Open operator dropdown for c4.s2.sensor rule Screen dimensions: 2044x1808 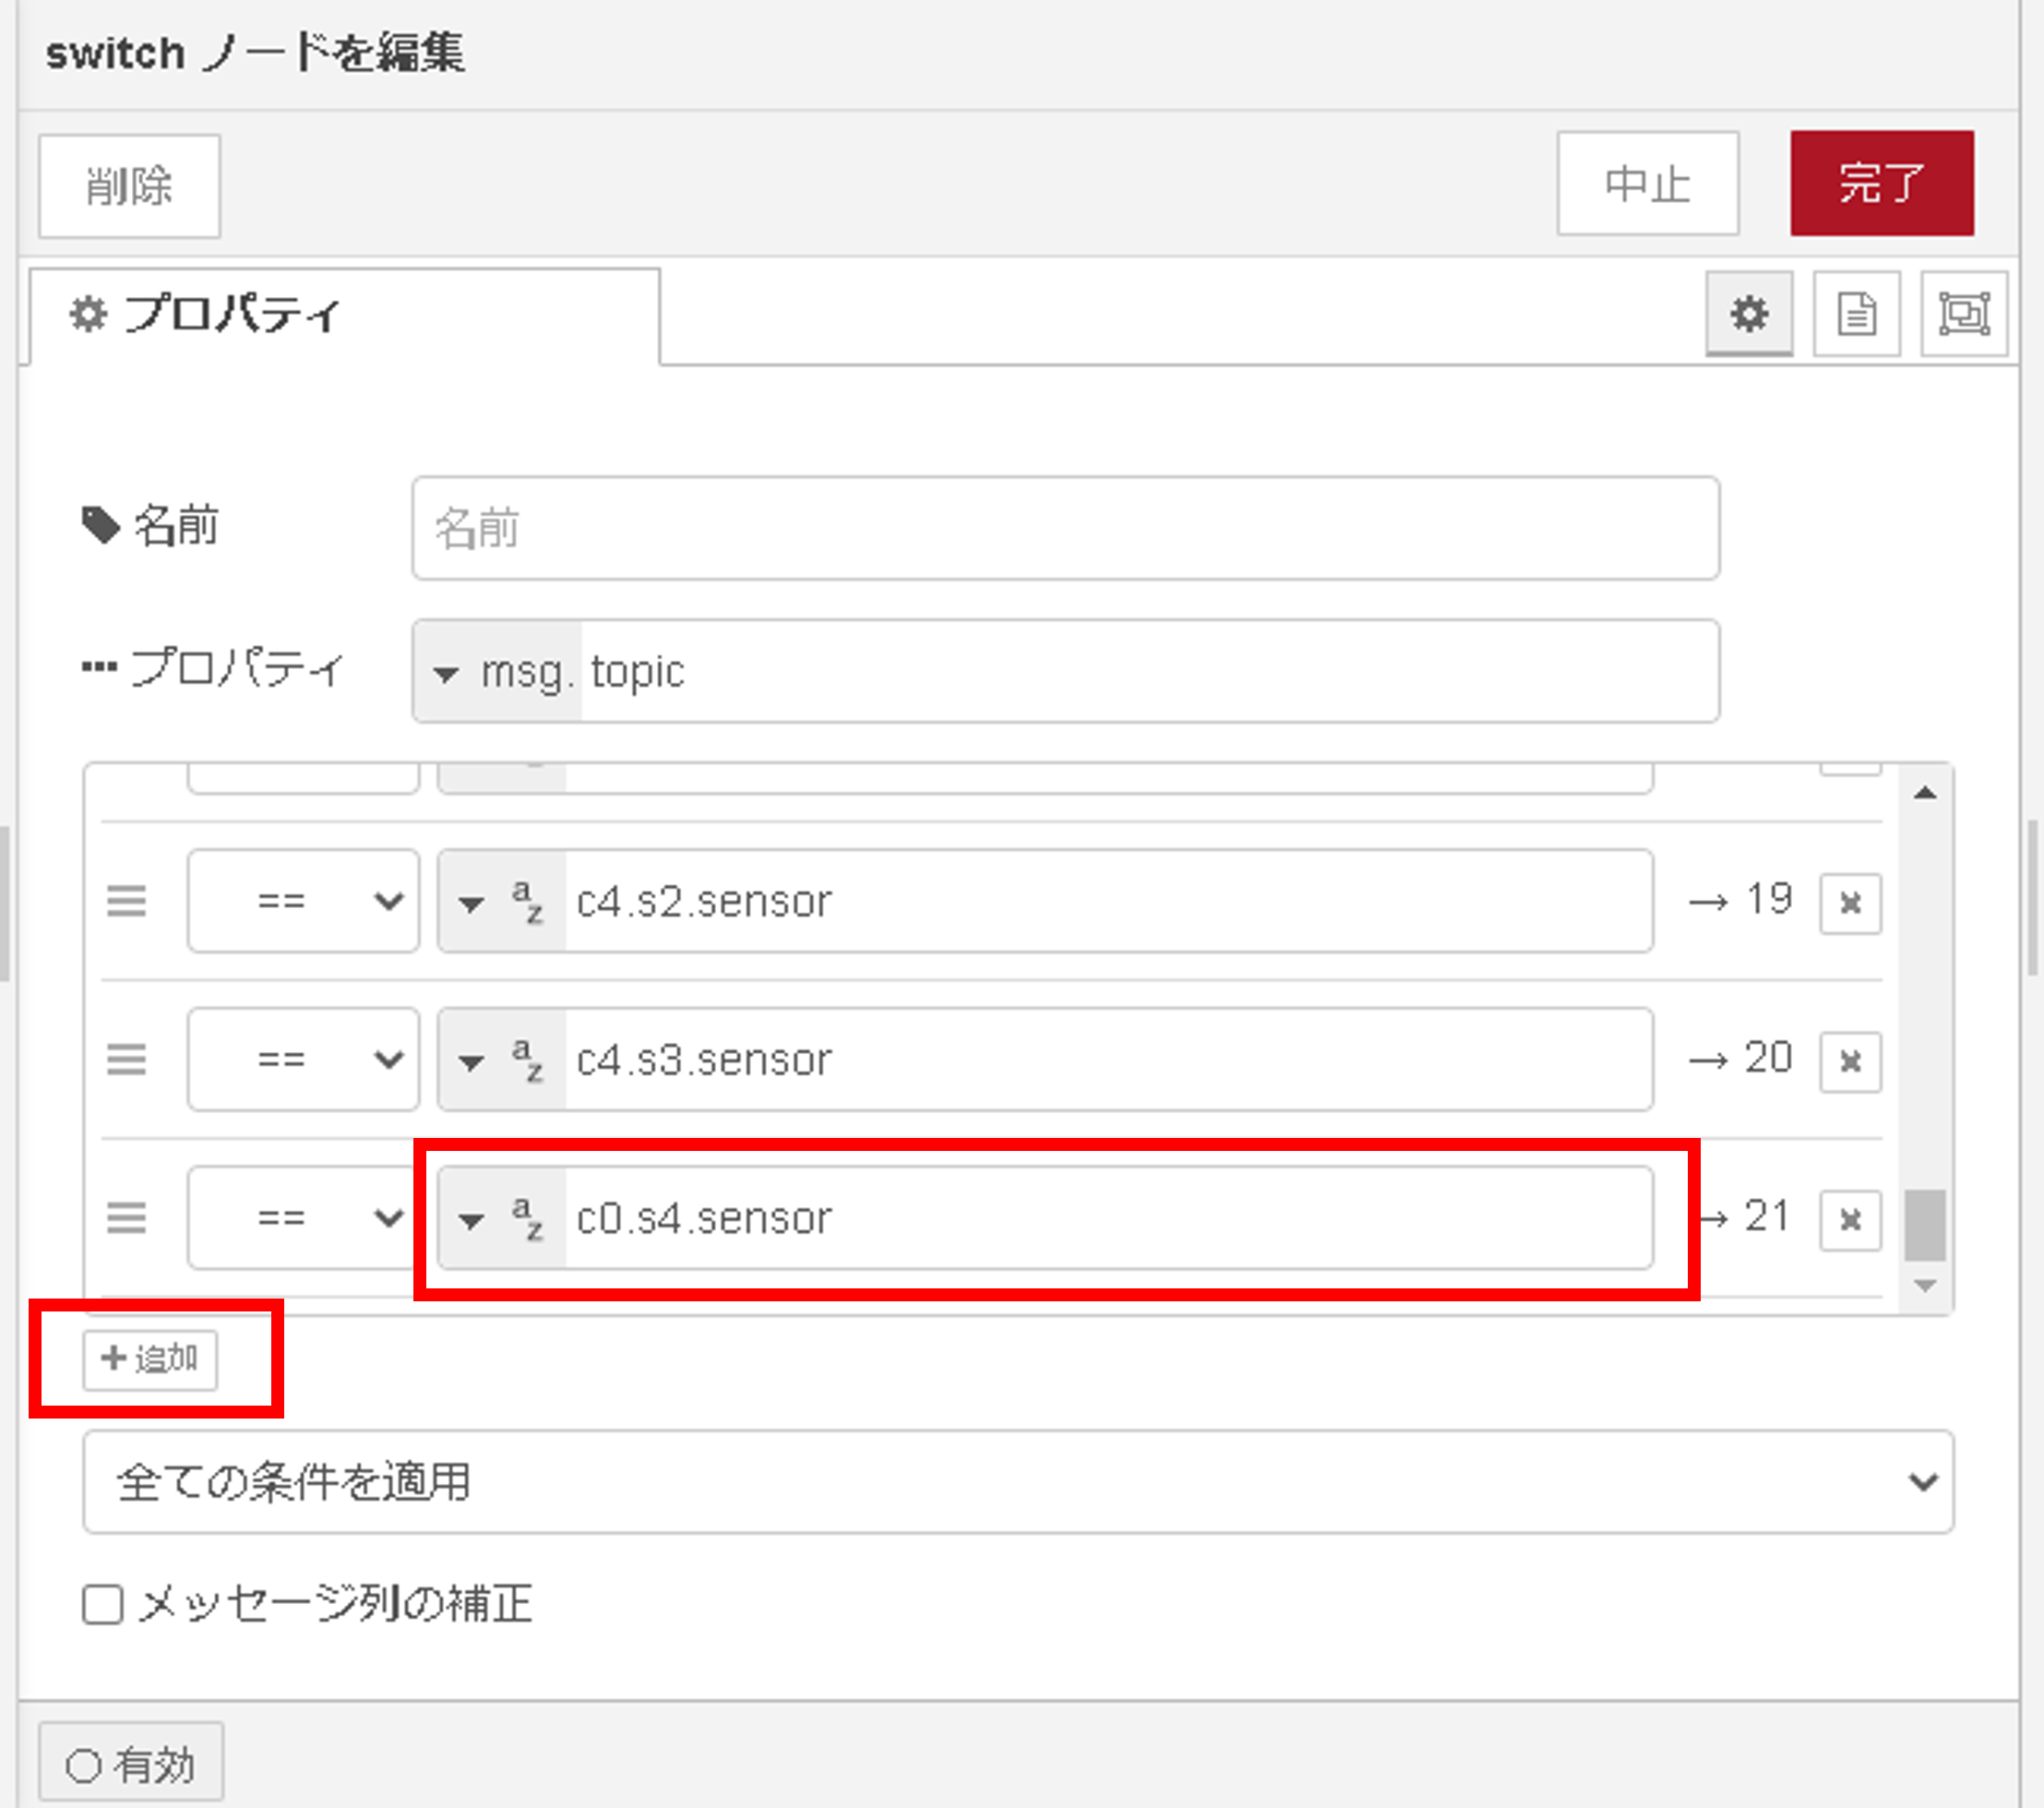pos(303,901)
